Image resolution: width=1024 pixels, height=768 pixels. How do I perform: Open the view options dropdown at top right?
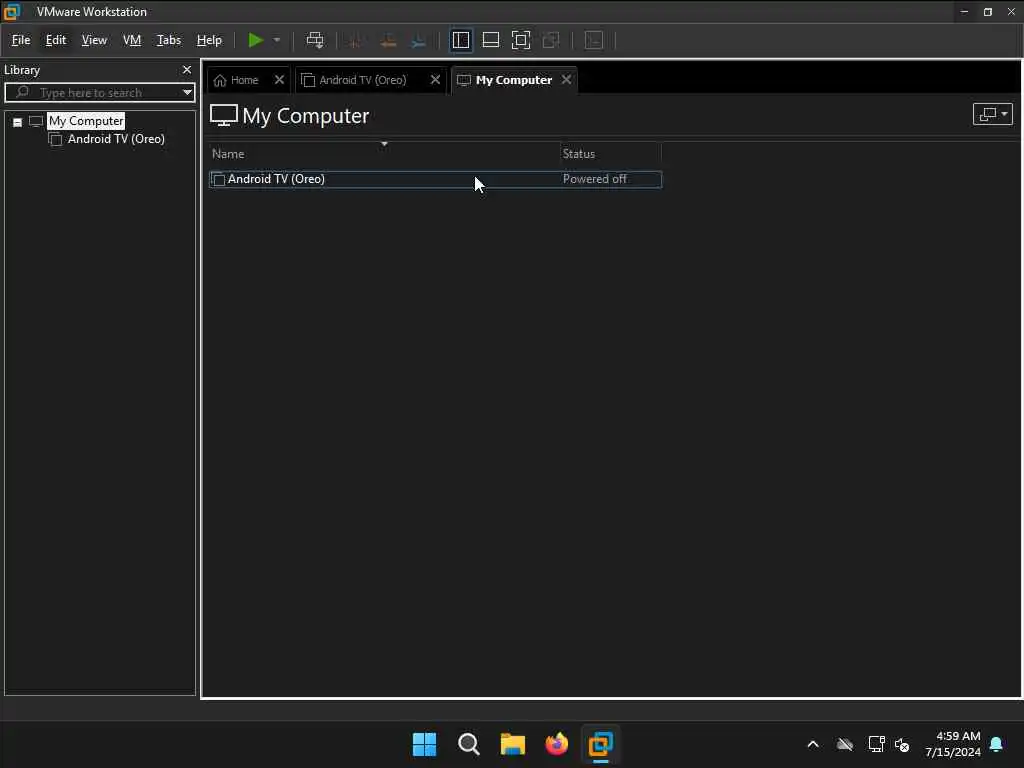click(x=993, y=114)
